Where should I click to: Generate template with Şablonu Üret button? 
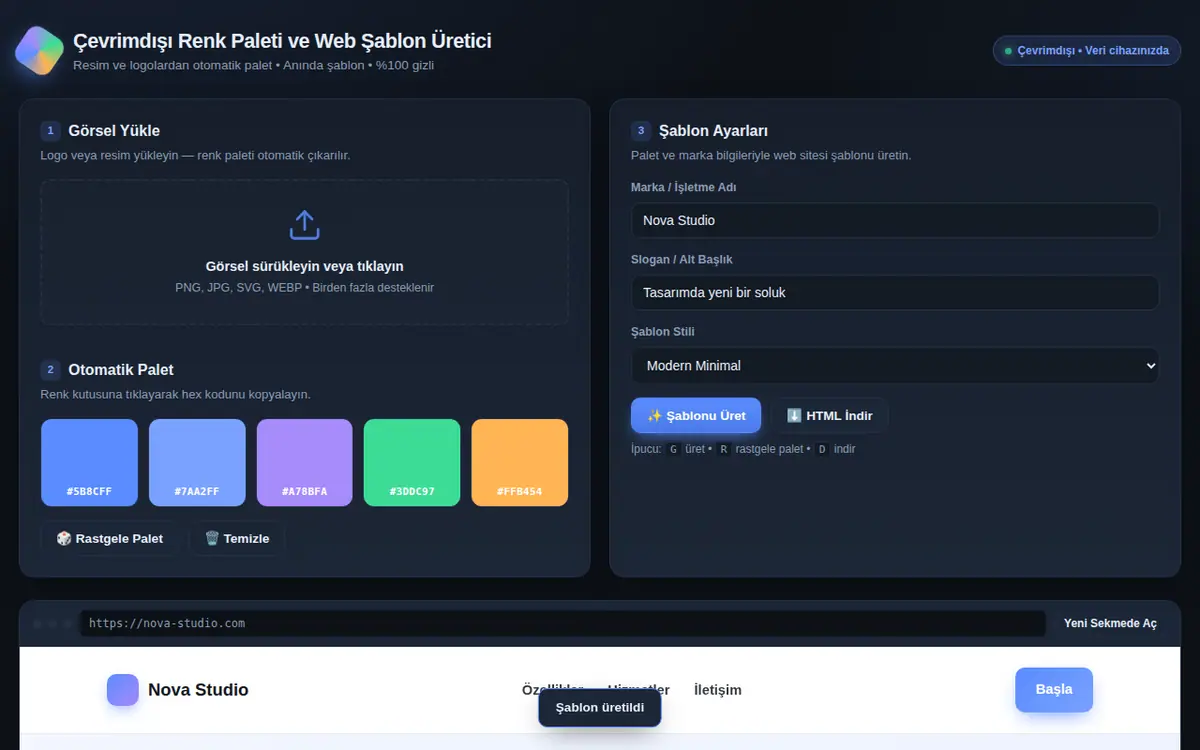coord(696,416)
